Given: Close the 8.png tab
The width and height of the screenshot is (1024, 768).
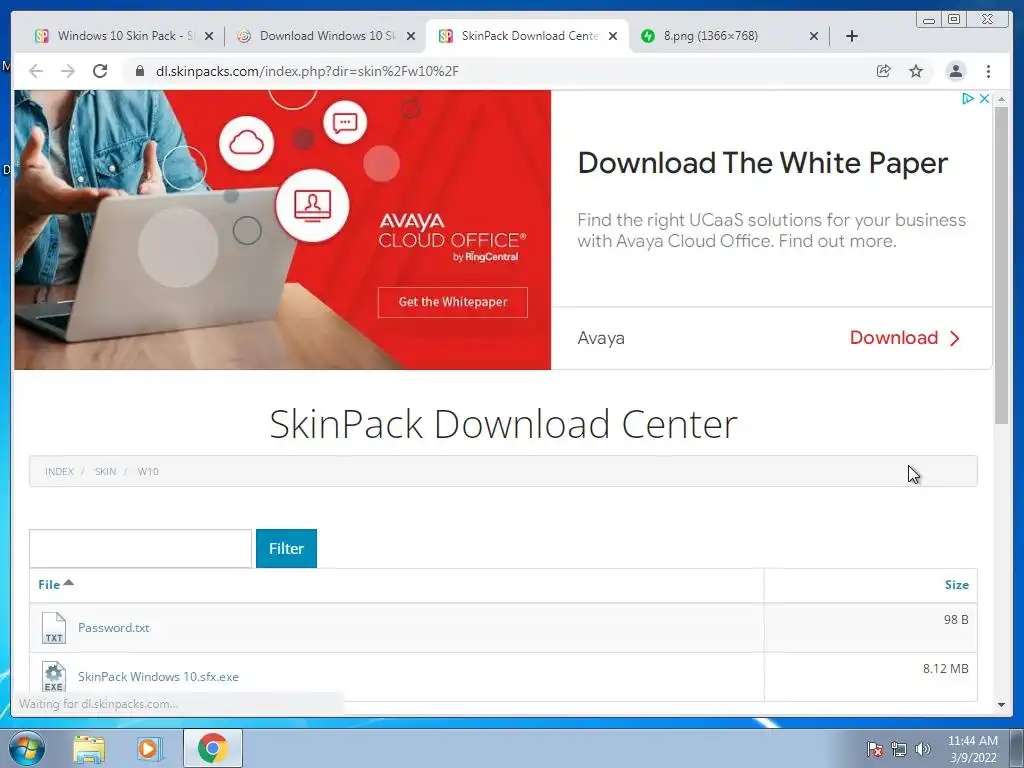Looking at the screenshot, I should click(814, 37).
